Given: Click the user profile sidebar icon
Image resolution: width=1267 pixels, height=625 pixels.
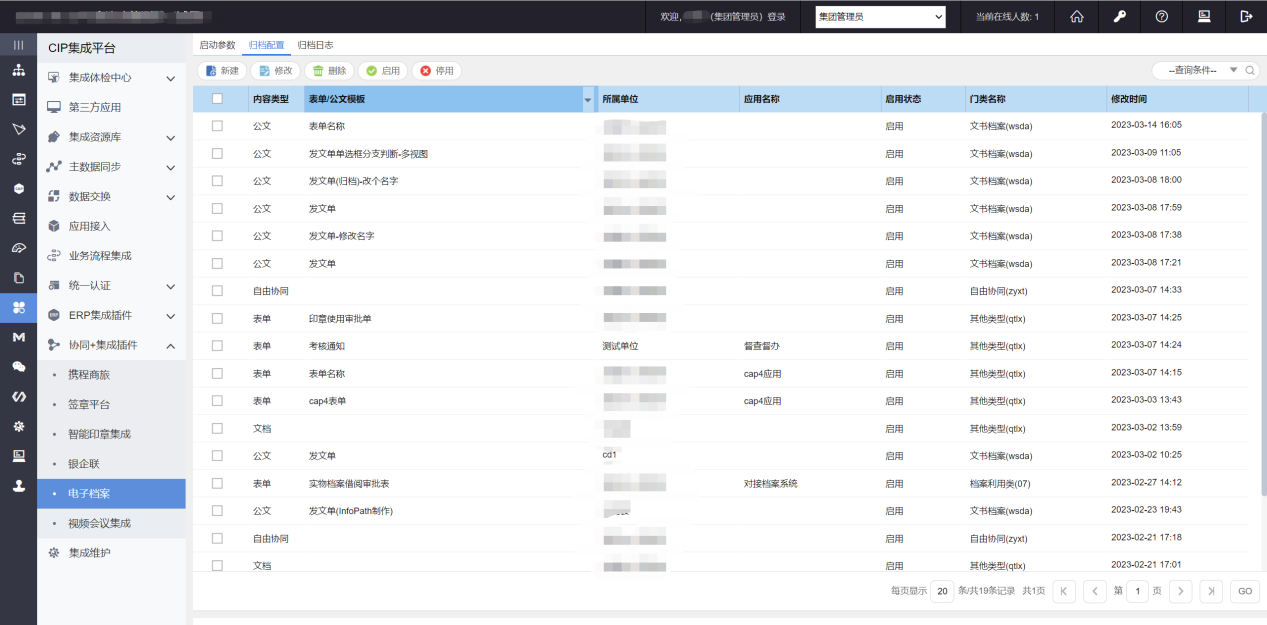Looking at the screenshot, I should [x=18, y=486].
